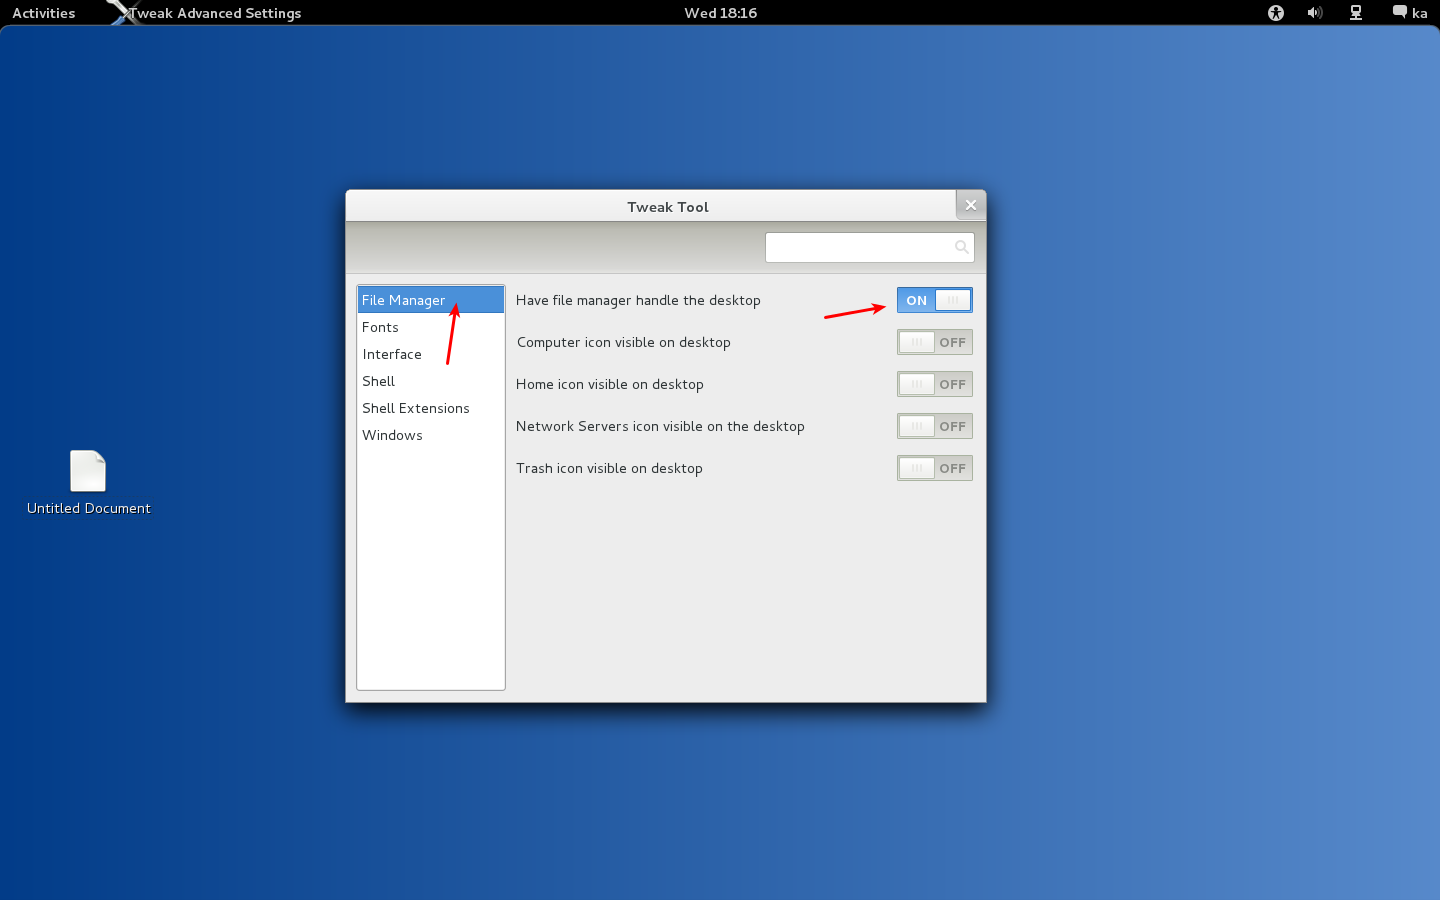Enable Computer icon visible on desktop
The height and width of the screenshot is (900, 1440).
[934, 342]
